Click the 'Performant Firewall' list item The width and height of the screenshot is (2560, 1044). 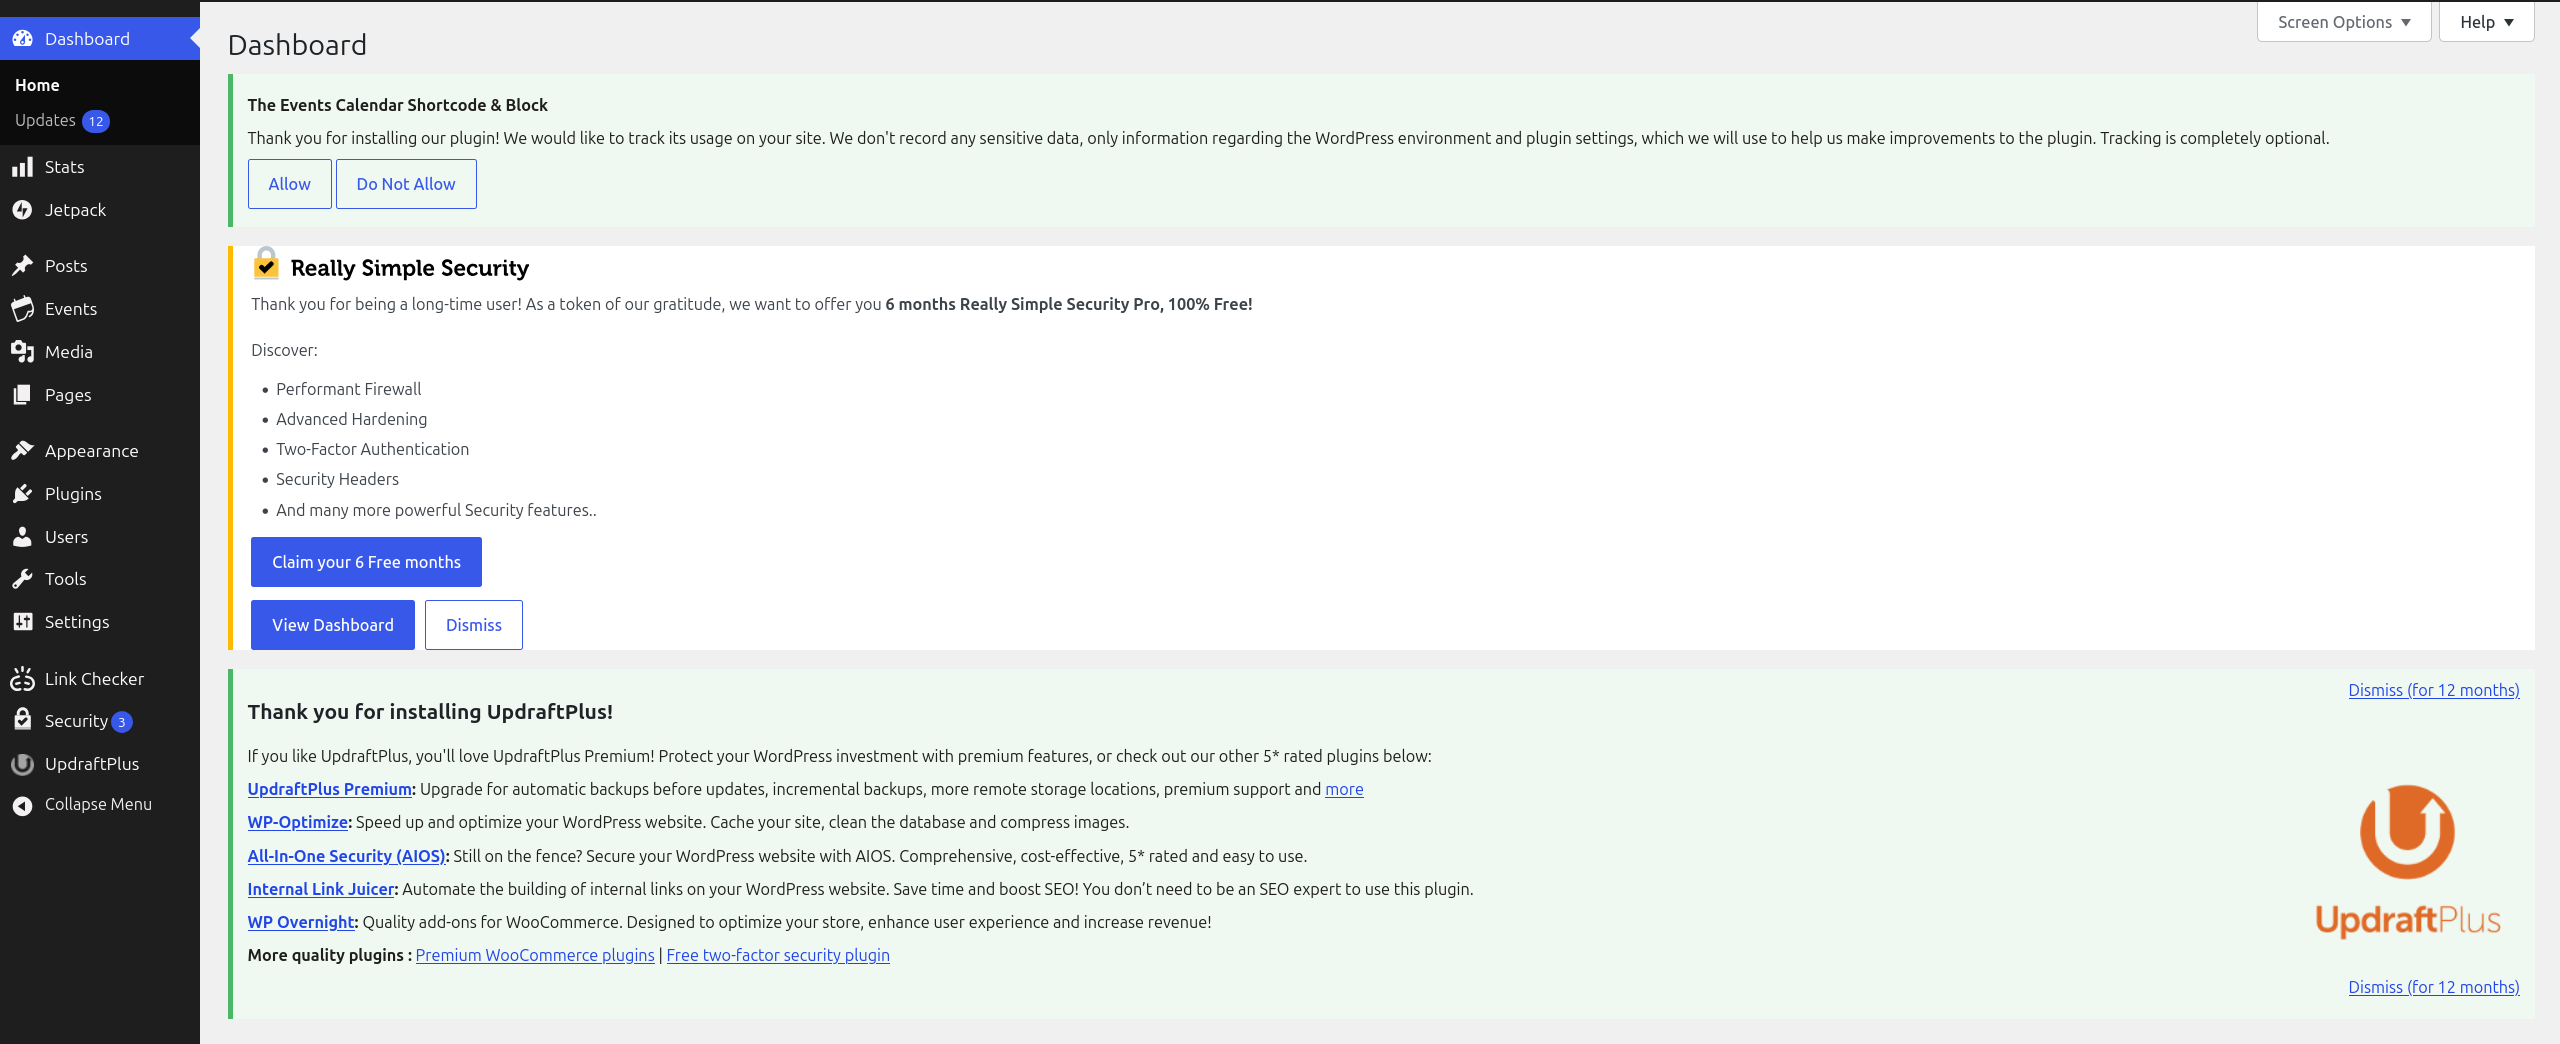349,389
